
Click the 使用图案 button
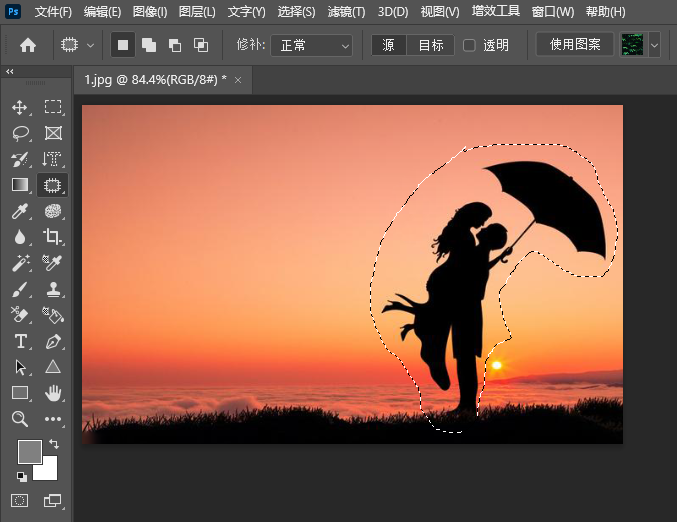tap(575, 44)
